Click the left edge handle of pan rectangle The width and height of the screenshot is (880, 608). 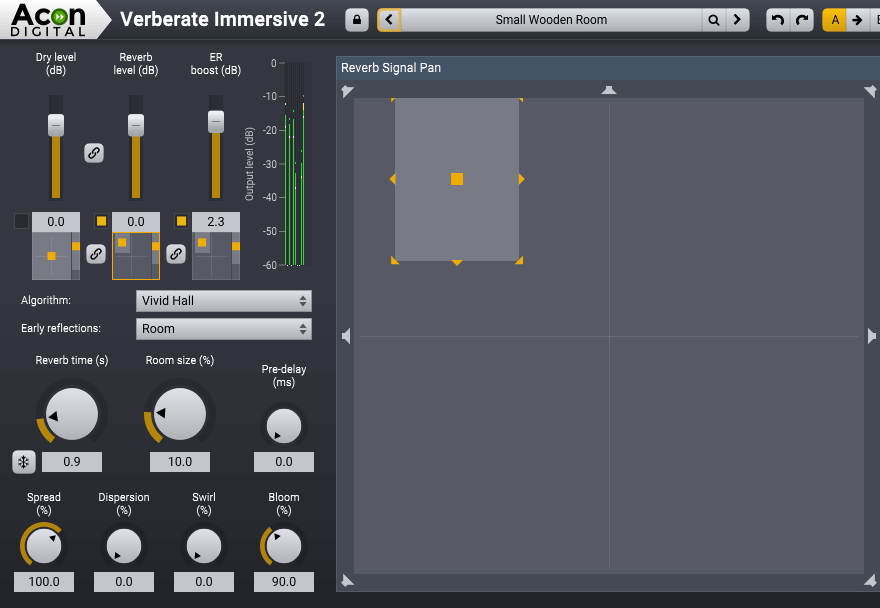click(x=393, y=179)
